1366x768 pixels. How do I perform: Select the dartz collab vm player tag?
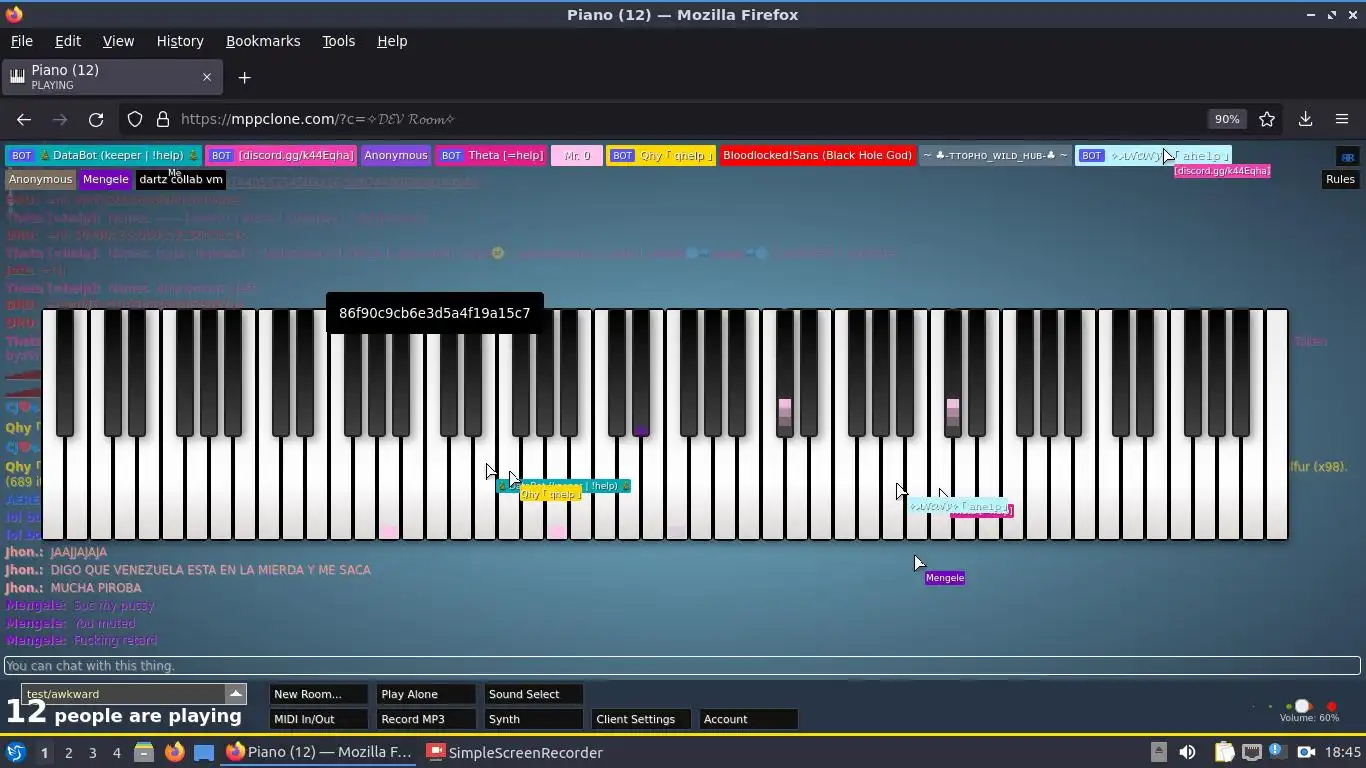tap(180, 179)
